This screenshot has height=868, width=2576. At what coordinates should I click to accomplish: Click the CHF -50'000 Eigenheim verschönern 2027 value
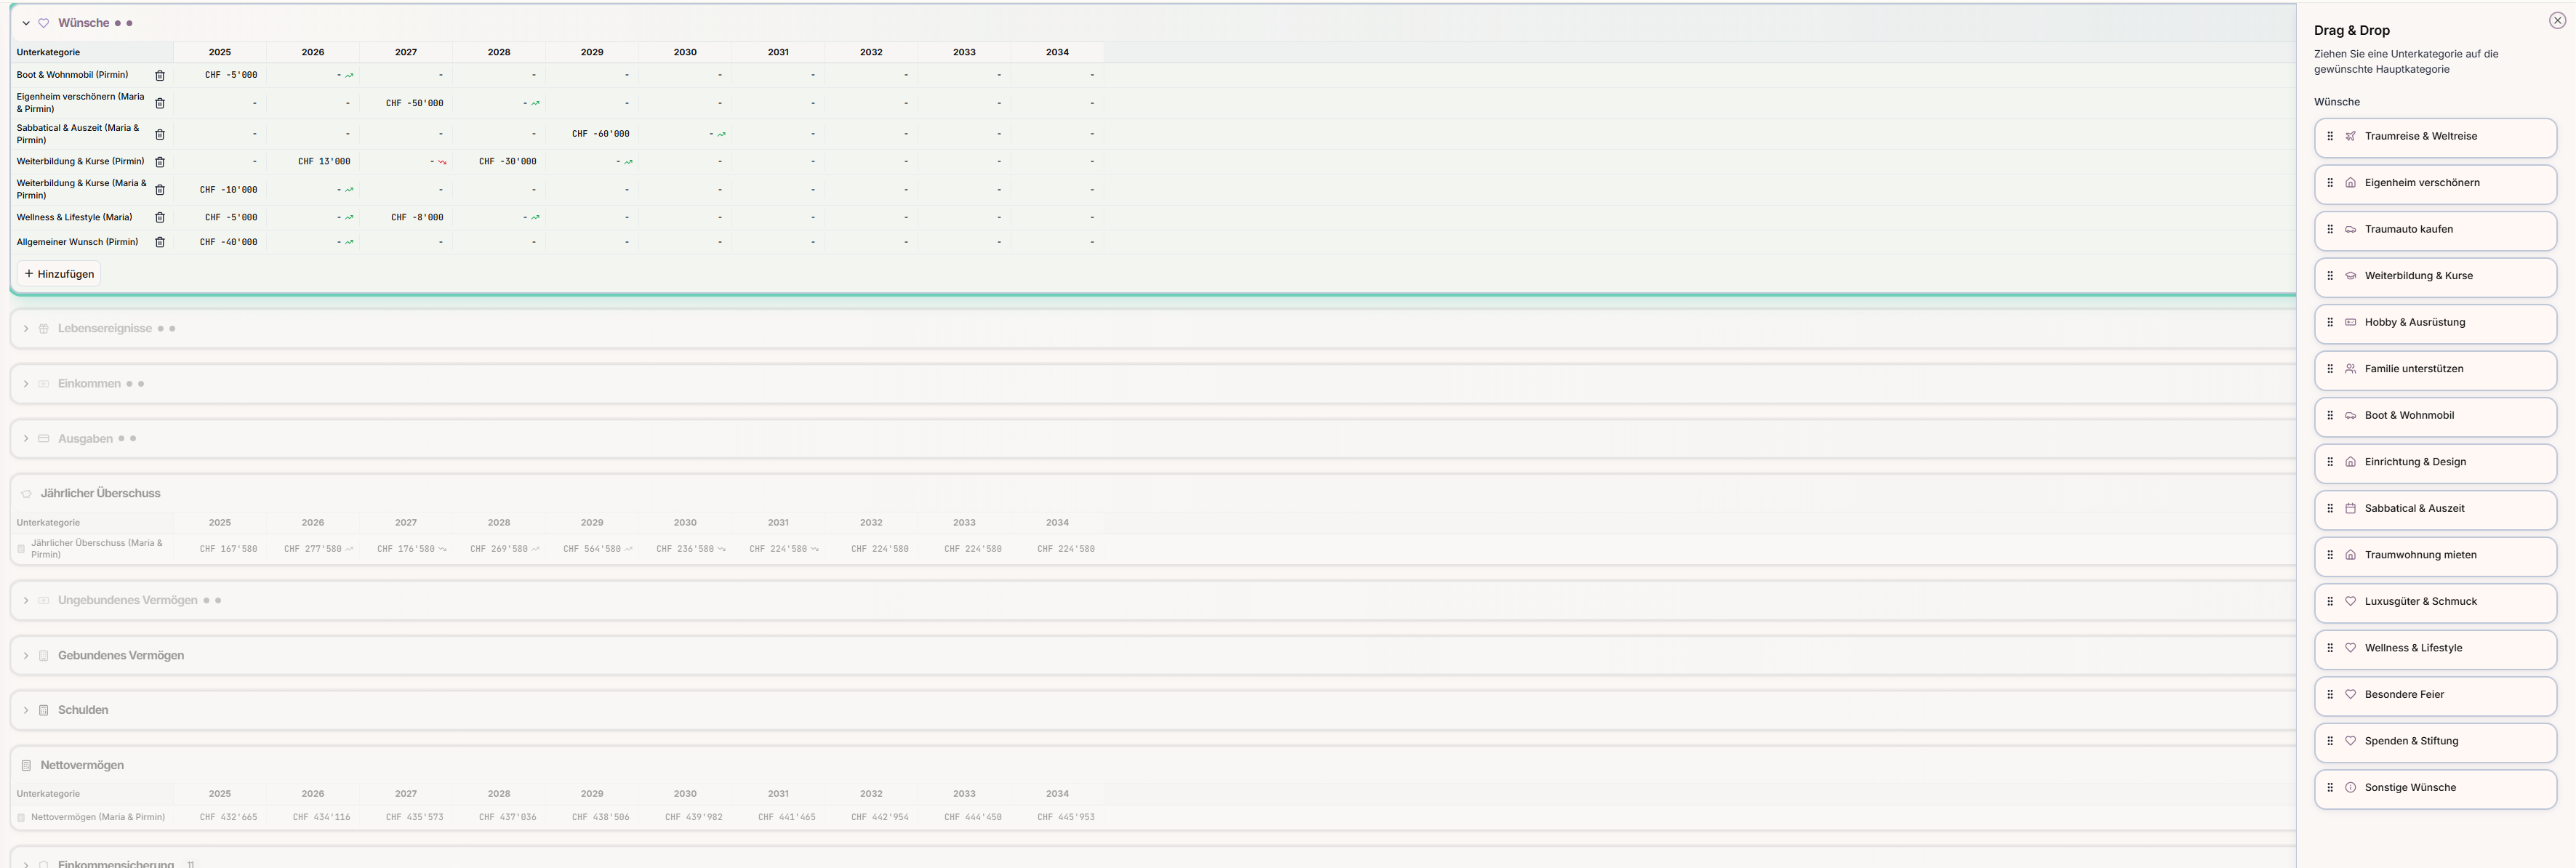click(x=414, y=104)
